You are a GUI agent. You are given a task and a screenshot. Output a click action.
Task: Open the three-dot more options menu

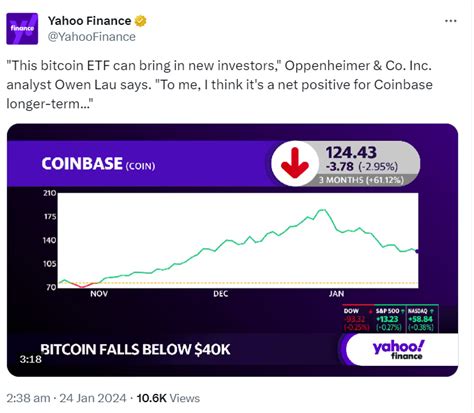point(451,21)
